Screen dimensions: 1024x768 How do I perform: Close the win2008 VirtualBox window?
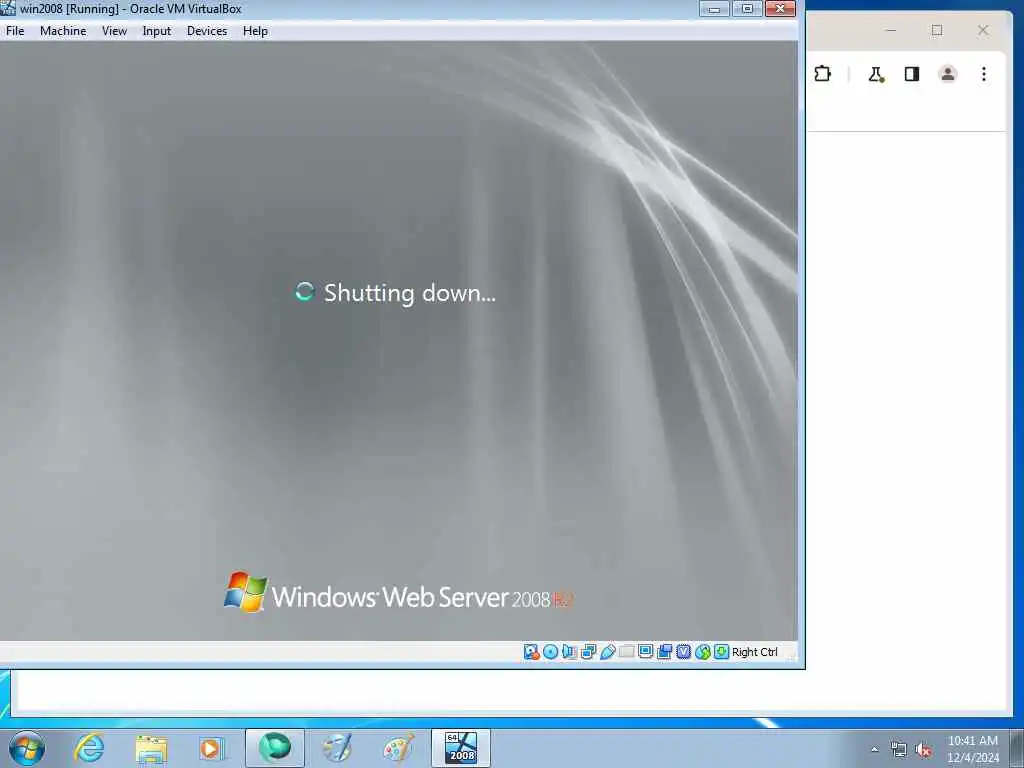(x=780, y=8)
